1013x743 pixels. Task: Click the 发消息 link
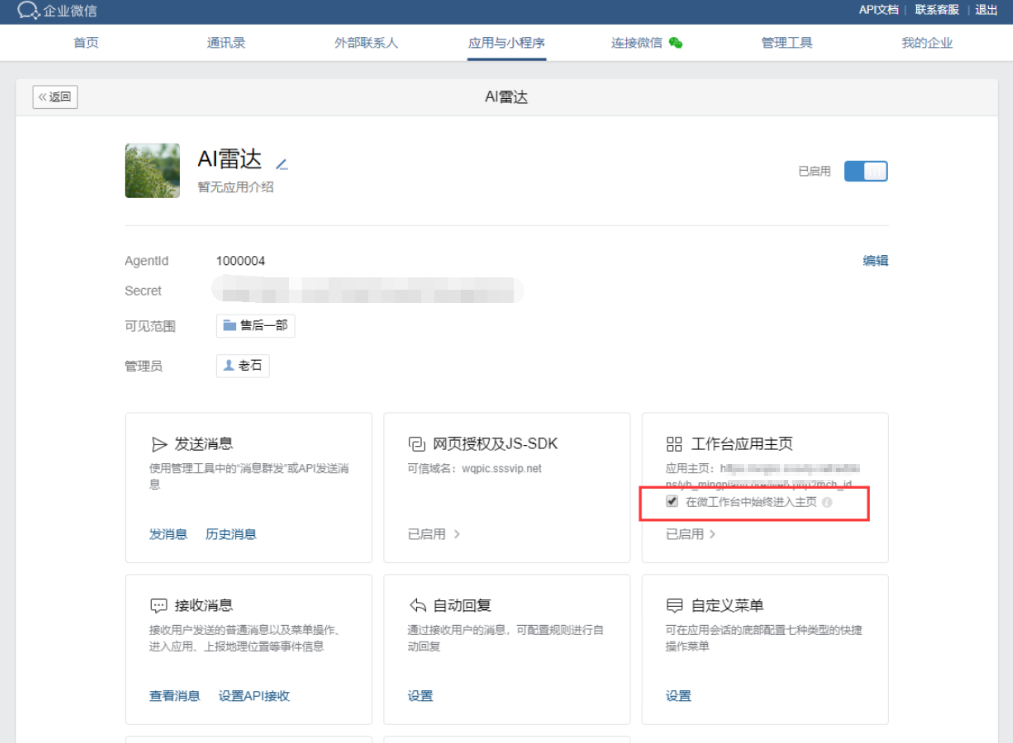(168, 534)
